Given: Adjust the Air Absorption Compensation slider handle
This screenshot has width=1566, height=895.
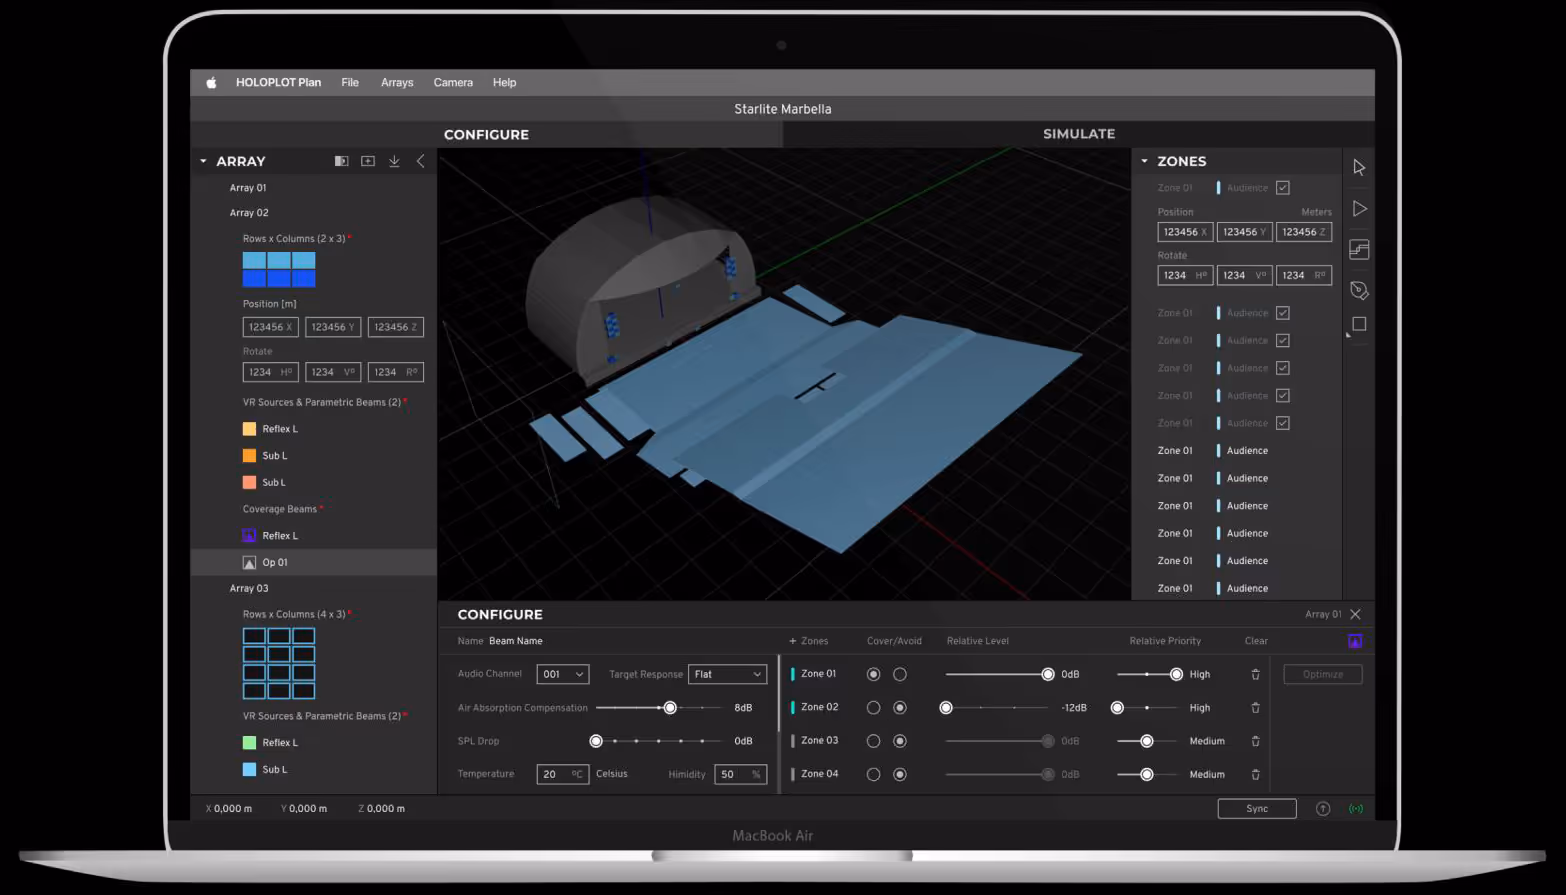Looking at the screenshot, I should point(670,708).
